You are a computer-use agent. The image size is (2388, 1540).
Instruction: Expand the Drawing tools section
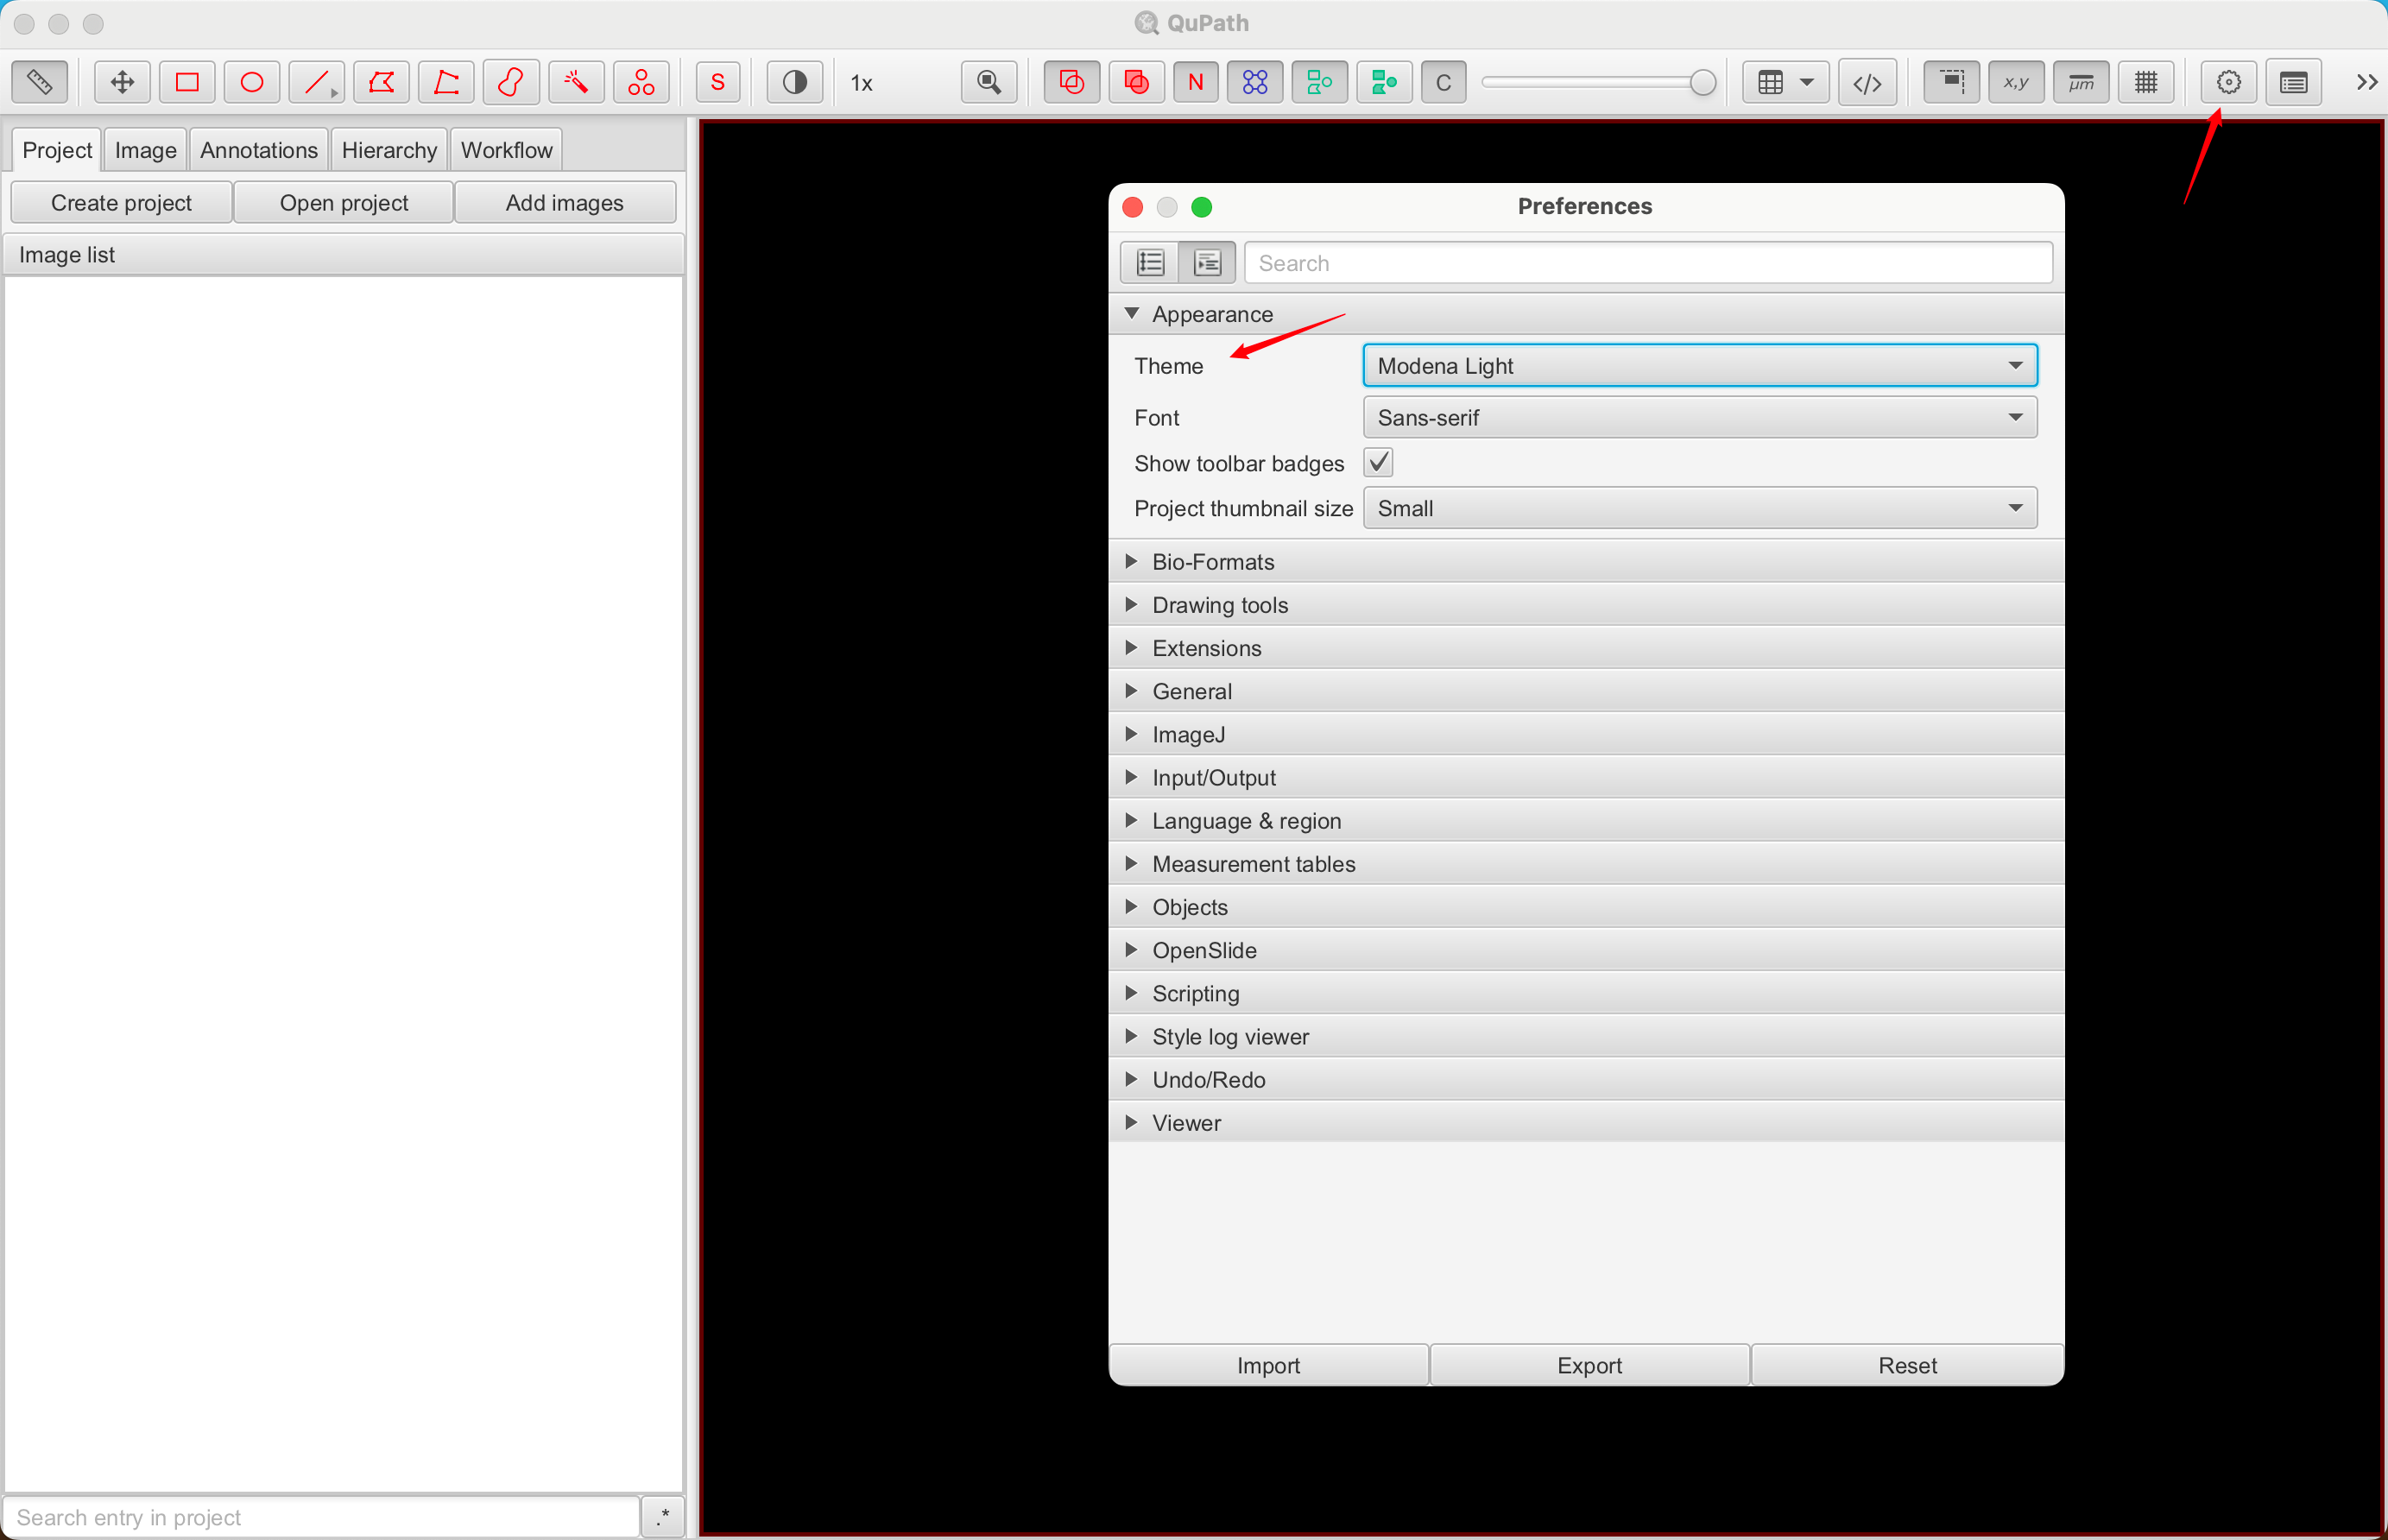pos(1219,605)
